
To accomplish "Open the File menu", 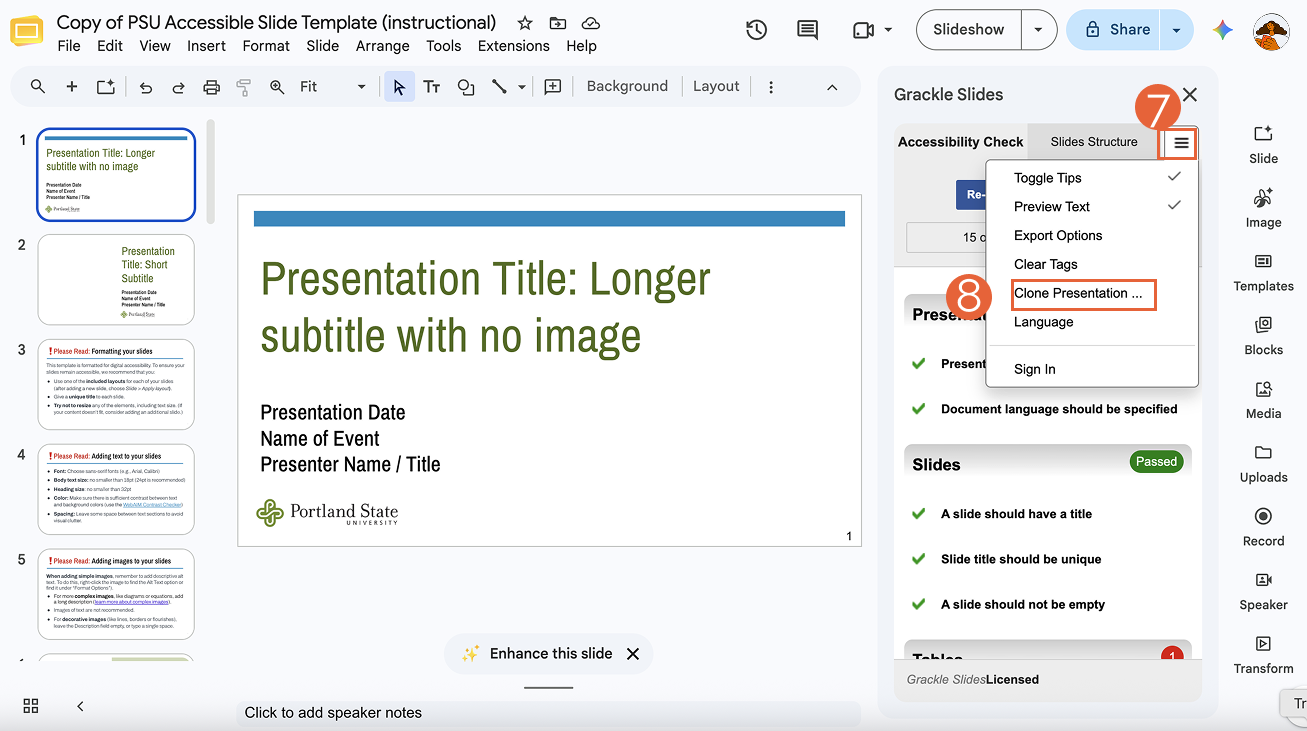I will click(x=69, y=46).
